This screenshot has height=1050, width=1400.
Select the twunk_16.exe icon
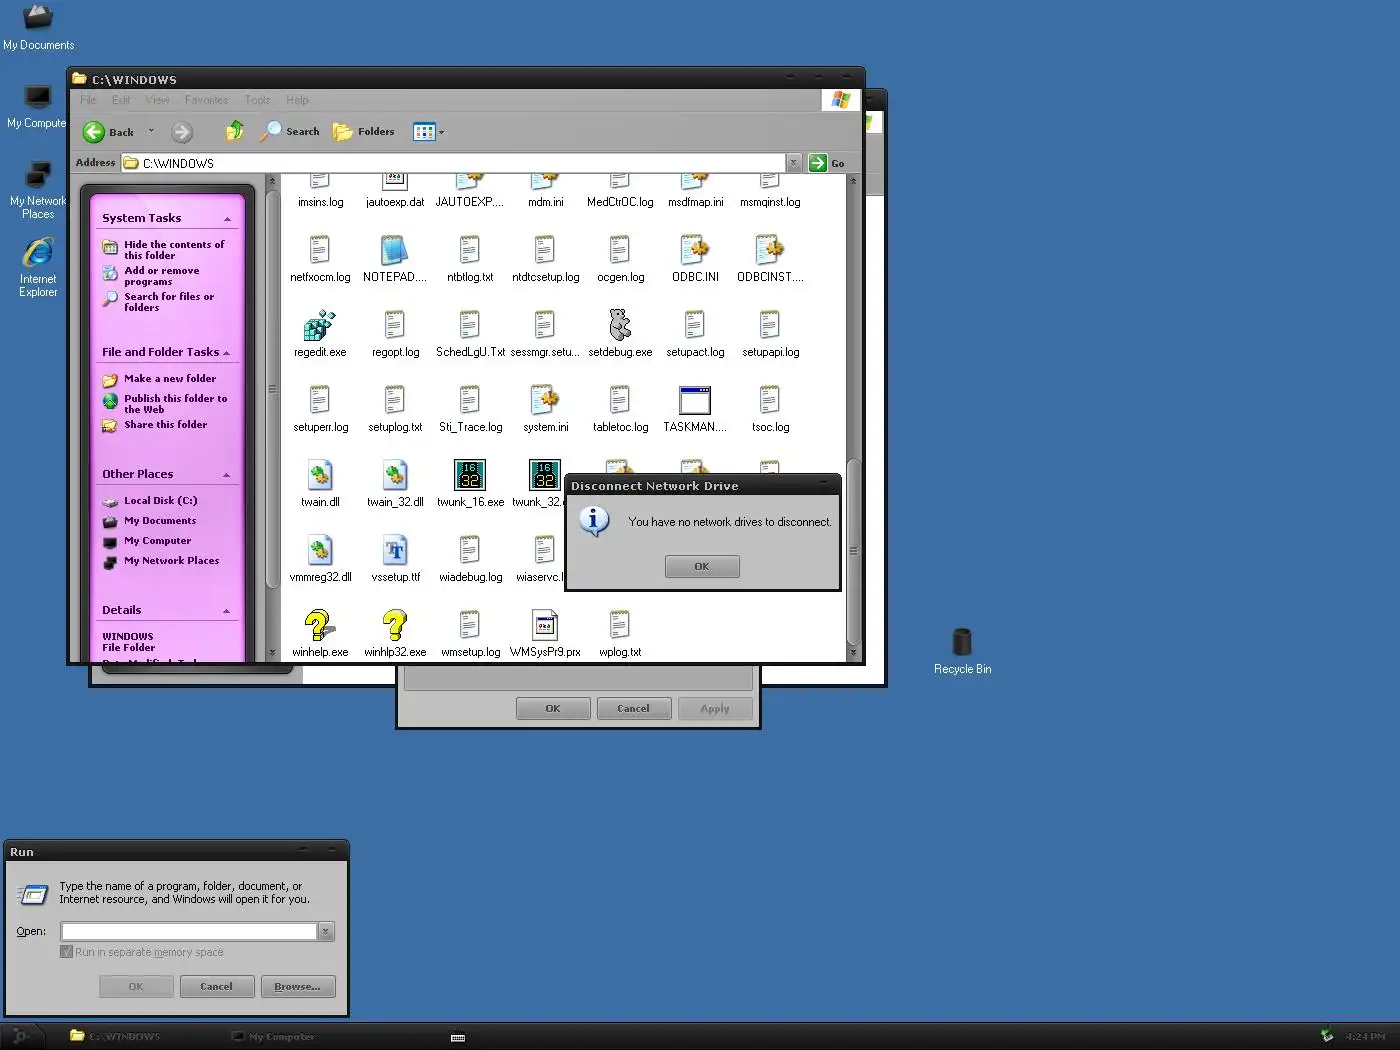469,475
